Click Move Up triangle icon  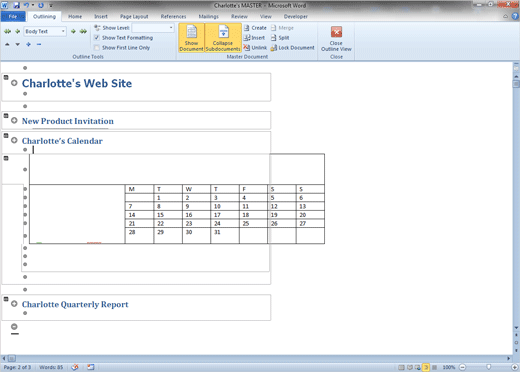tap(7, 44)
